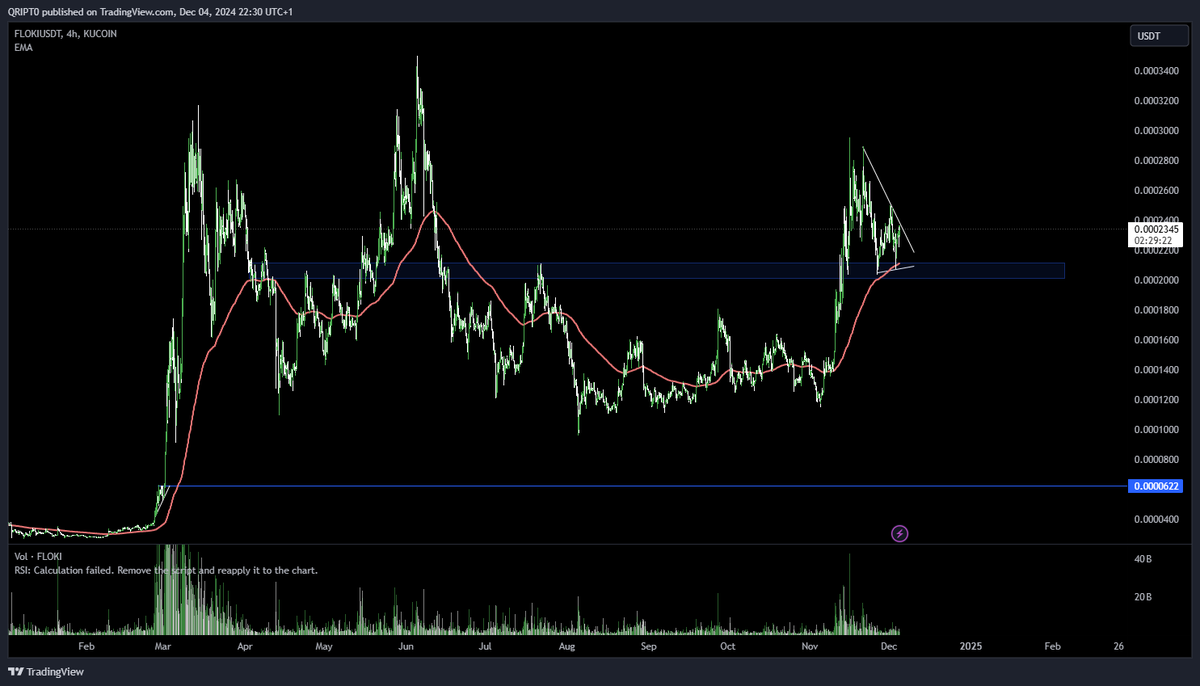This screenshot has width=1200, height=686.
Task: Click the Jul time axis label
Action: pos(485,647)
